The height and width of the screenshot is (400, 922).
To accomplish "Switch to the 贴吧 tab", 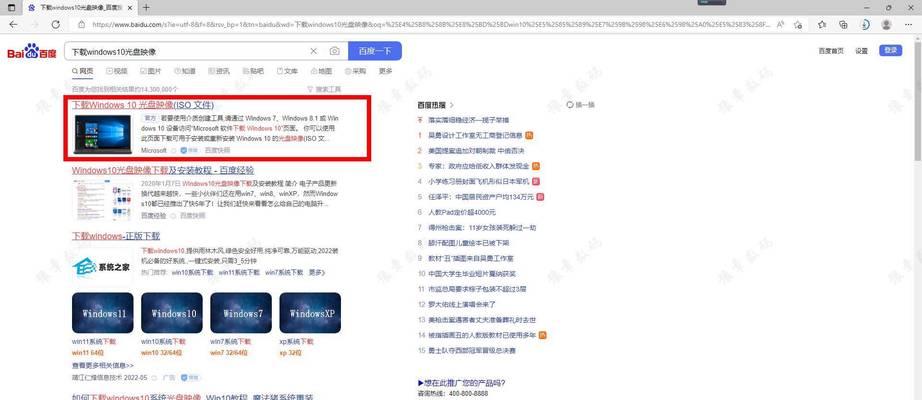I will point(253,71).
